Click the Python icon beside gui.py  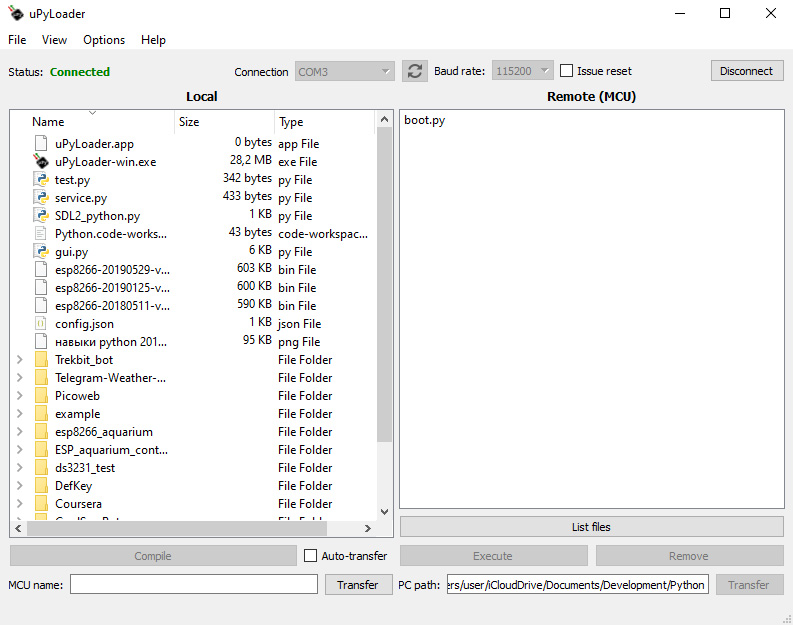pos(41,251)
